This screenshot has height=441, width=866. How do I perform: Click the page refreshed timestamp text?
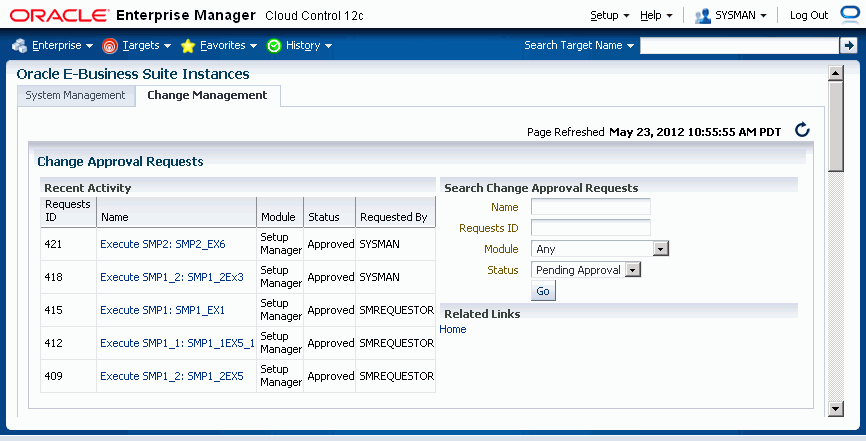tap(695, 132)
